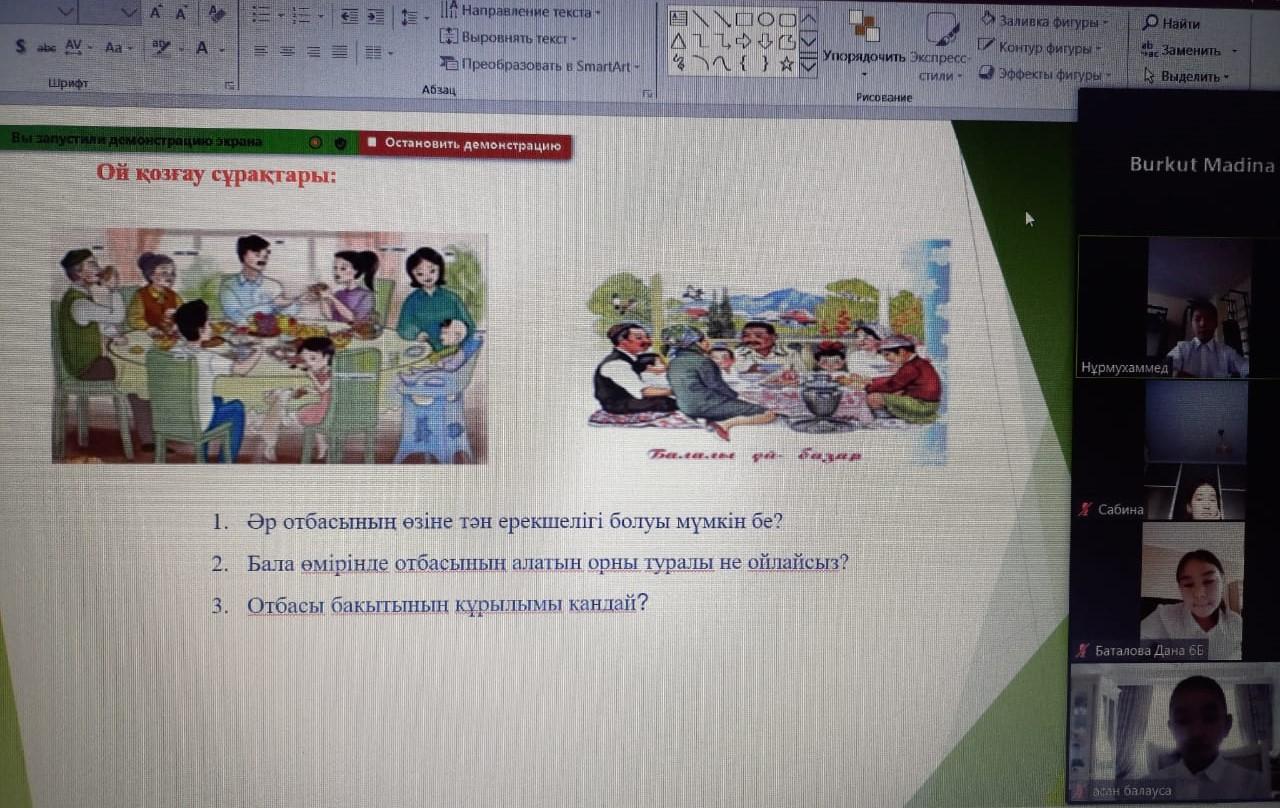Select the Star shape from the gallery
The height and width of the screenshot is (808, 1280).
(x=787, y=63)
